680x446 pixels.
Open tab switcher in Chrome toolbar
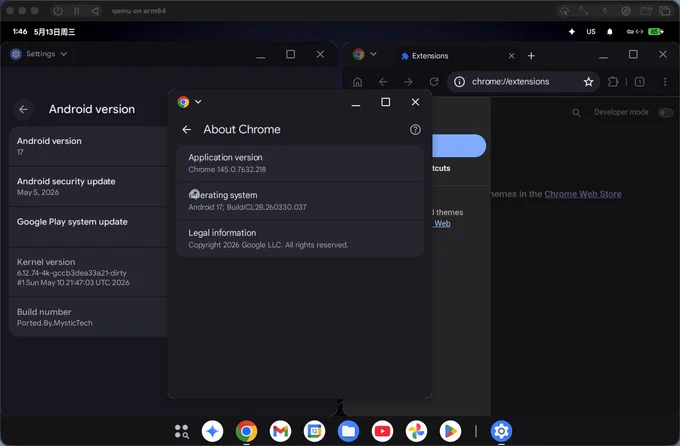click(x=639, y=82)
